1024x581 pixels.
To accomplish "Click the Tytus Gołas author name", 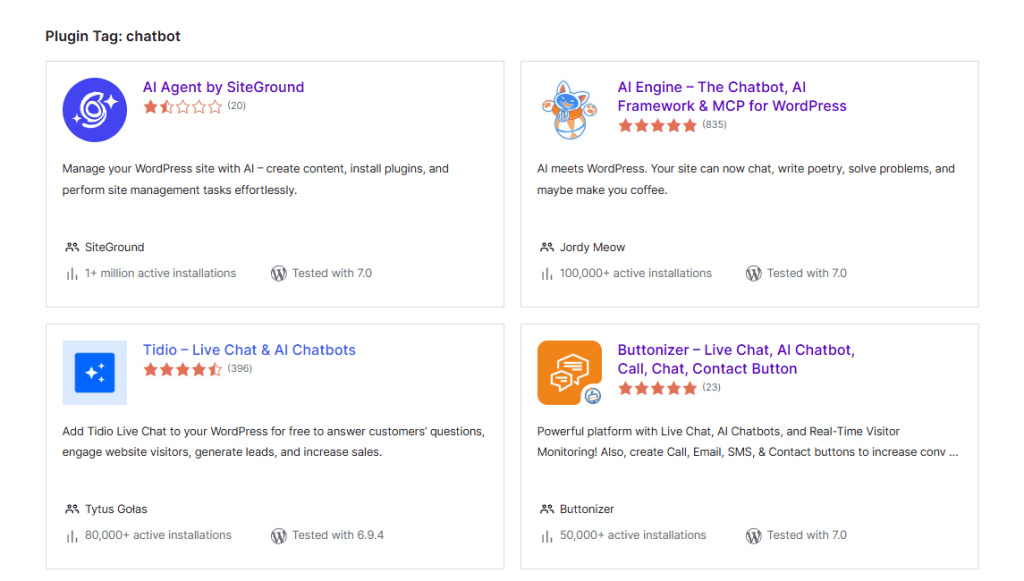I will [x=116, y=509].
